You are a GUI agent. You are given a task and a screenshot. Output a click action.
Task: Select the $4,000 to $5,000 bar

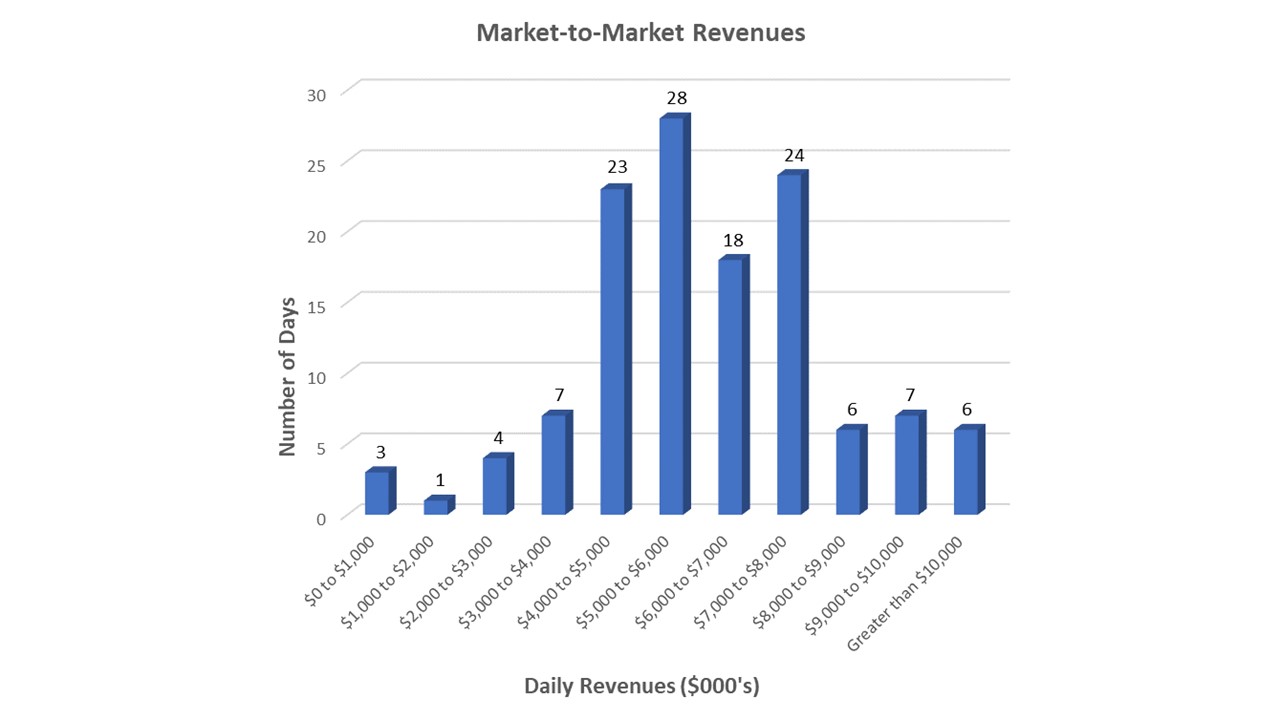point(612,351)
